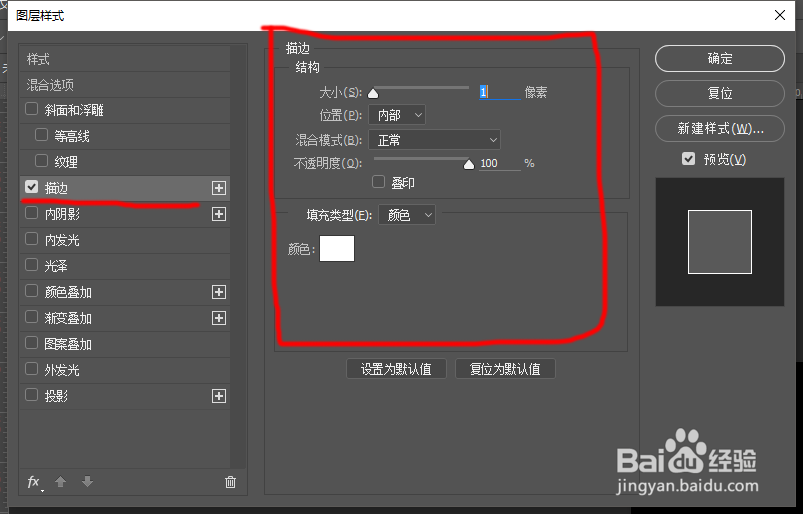Viewport: 803px width, 514px height.
Task: Click the style preview thumbnail
Action: point(720,242)
